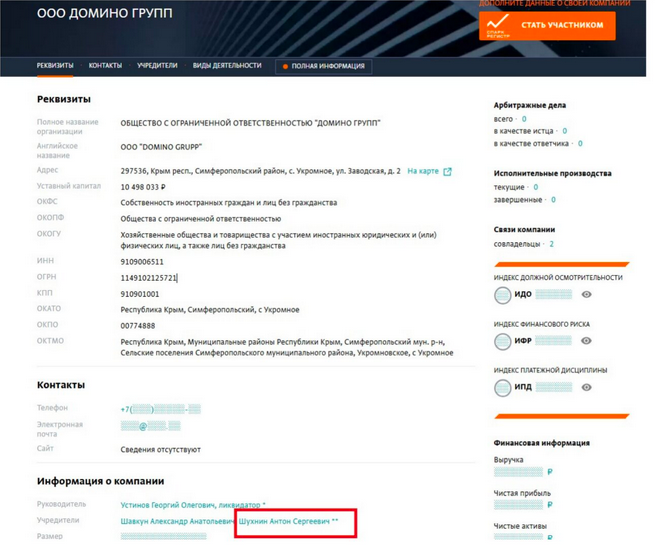
Task: Select the ОКПО value 00774888
Action: click(x=138, y=326)
